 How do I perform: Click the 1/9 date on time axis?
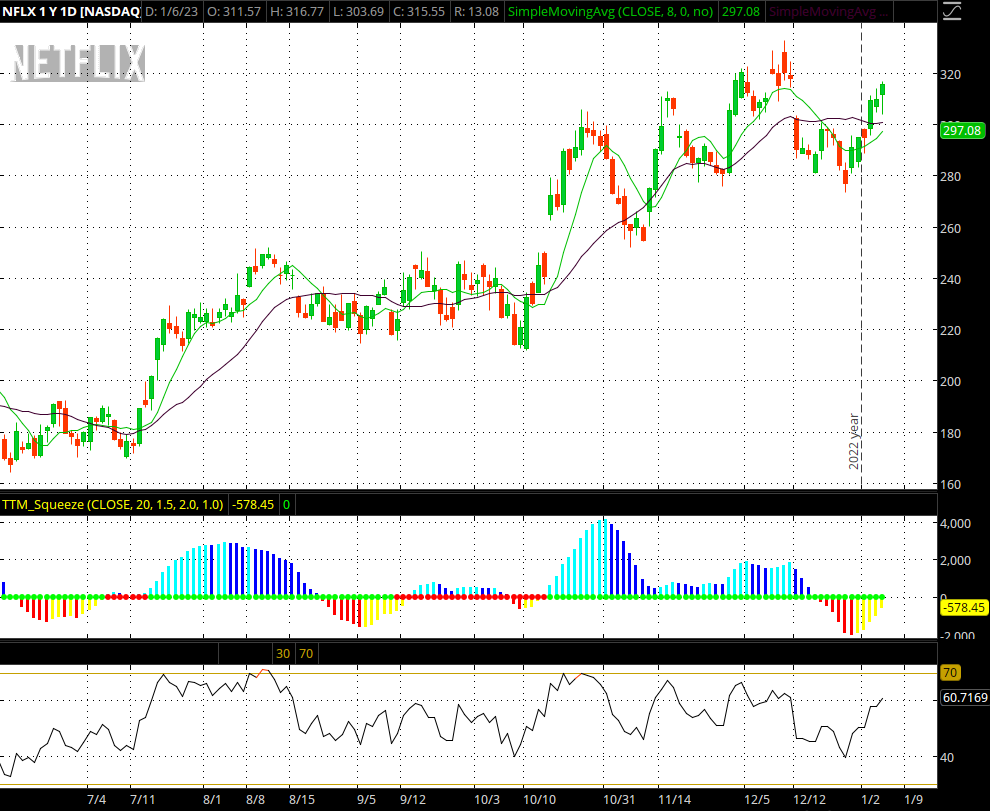[x=914, y=800]
